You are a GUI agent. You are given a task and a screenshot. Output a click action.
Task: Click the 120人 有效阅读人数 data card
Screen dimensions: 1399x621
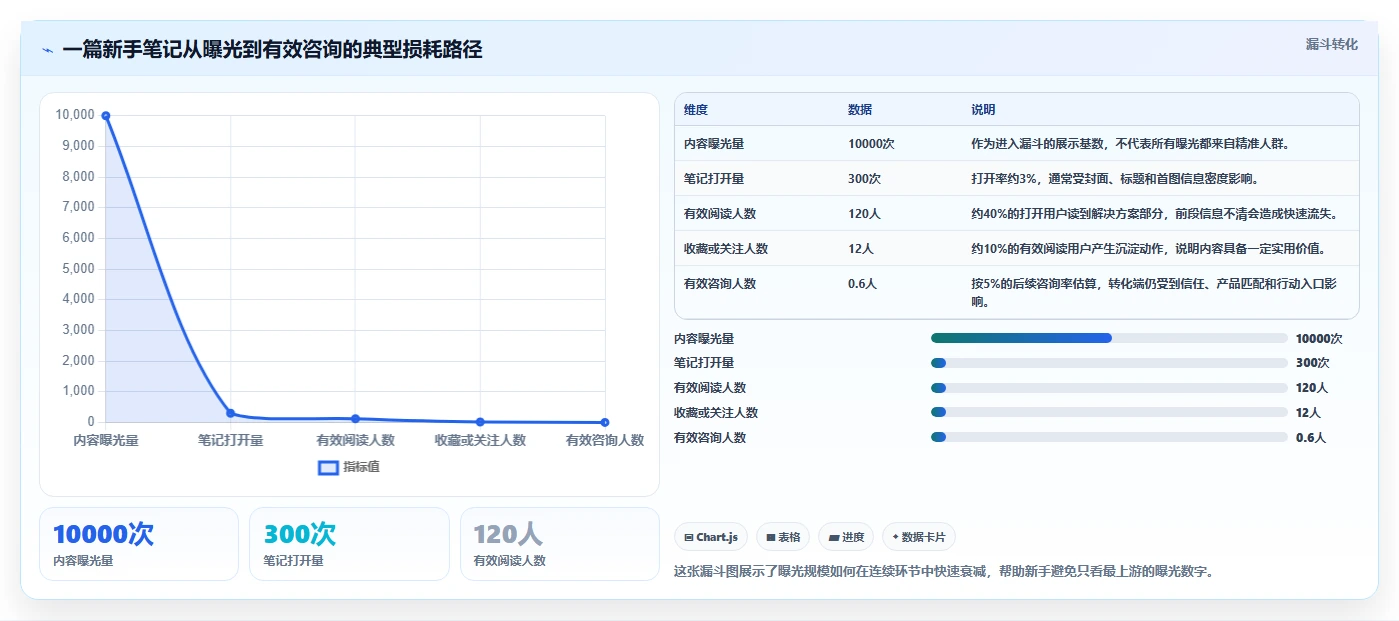[x=560, y=544]
